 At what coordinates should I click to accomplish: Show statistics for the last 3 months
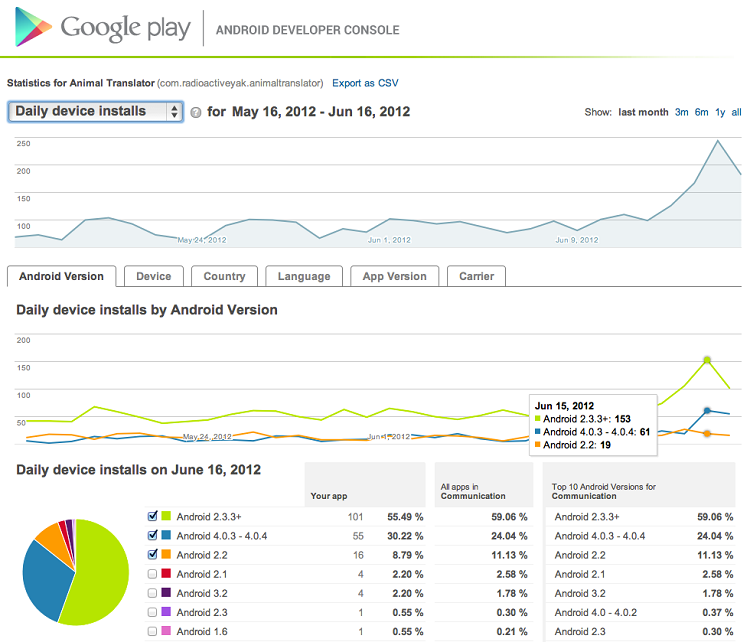click(681, 112)
